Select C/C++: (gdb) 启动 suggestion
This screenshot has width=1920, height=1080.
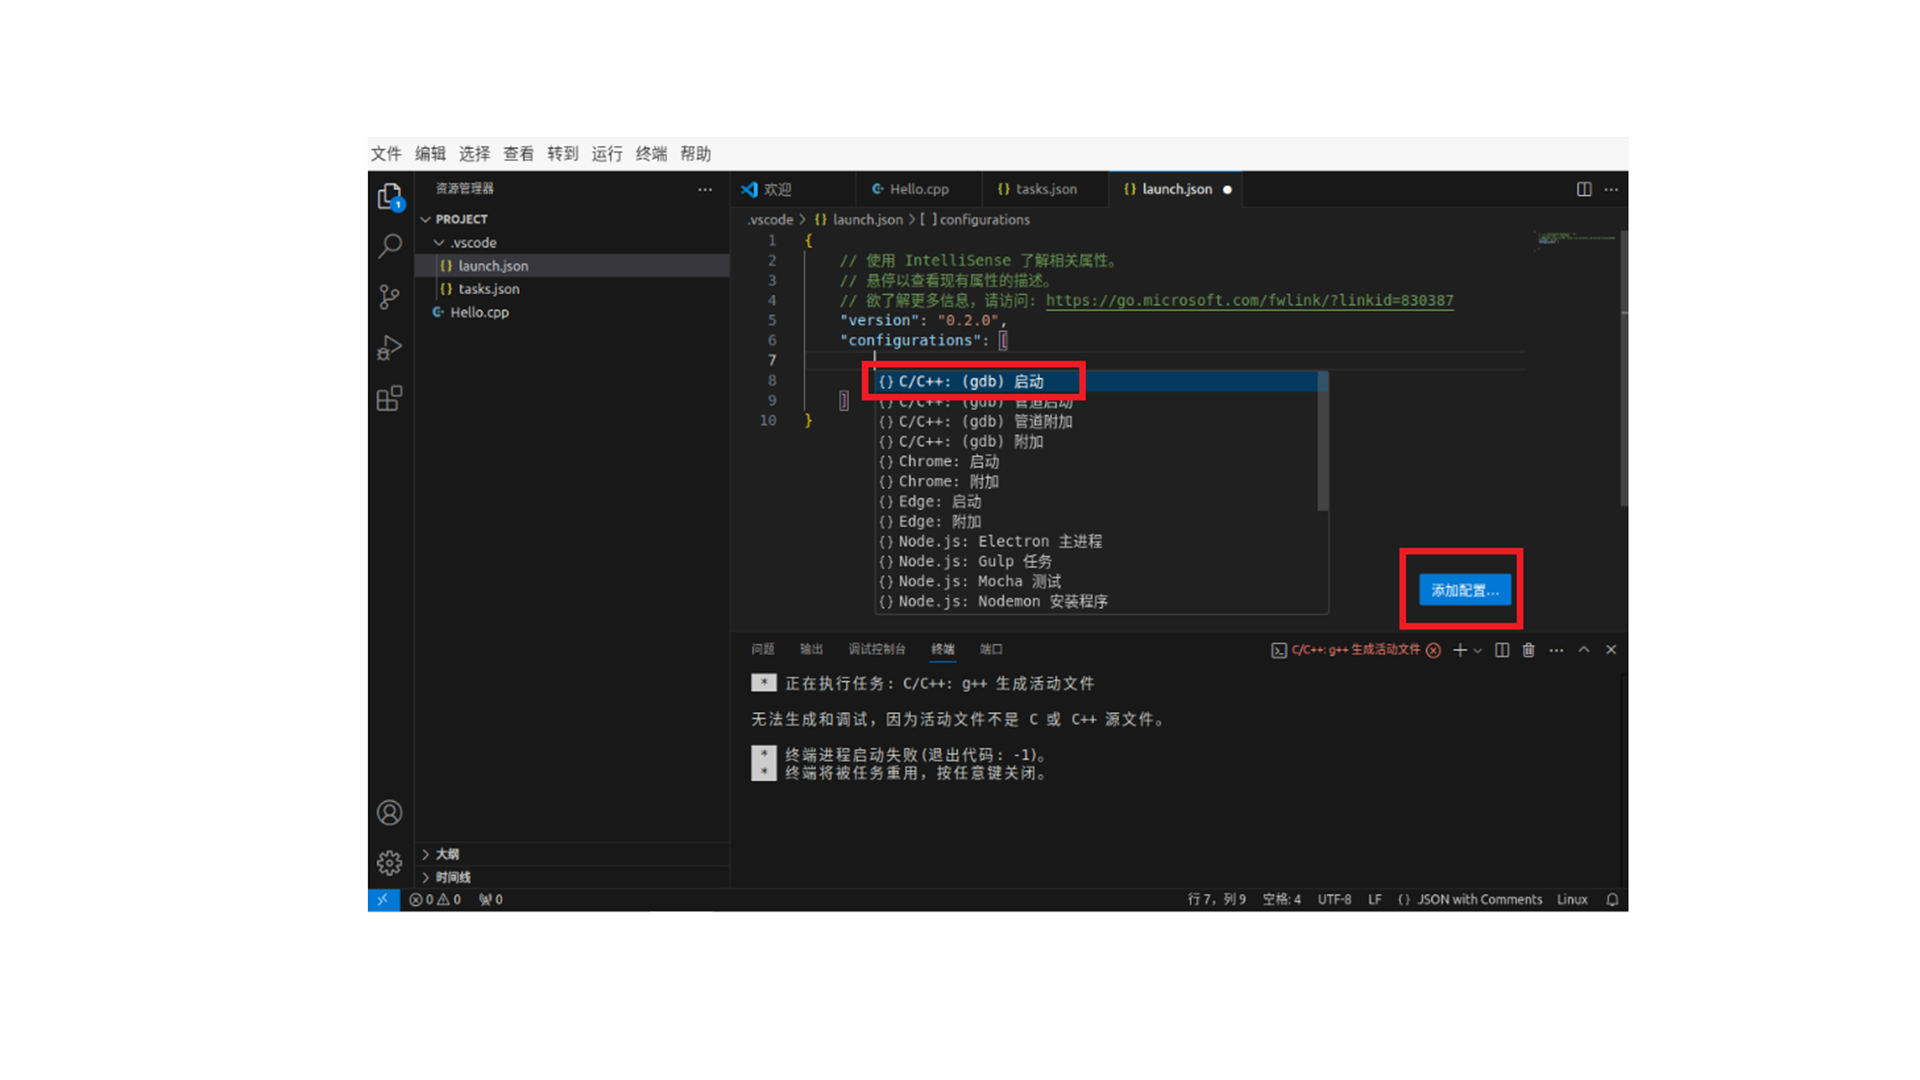pyautogui.click(x=970, y=382)
